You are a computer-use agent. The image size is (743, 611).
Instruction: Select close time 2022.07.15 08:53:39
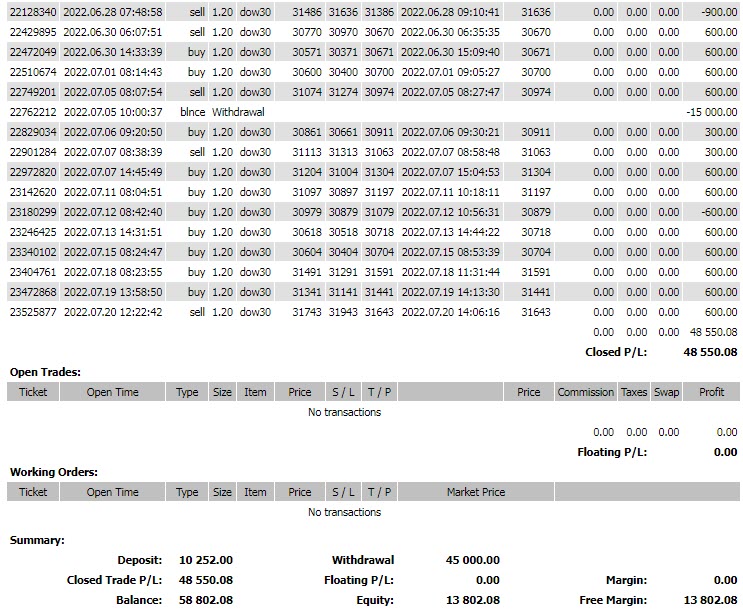[x=451, y=252]
